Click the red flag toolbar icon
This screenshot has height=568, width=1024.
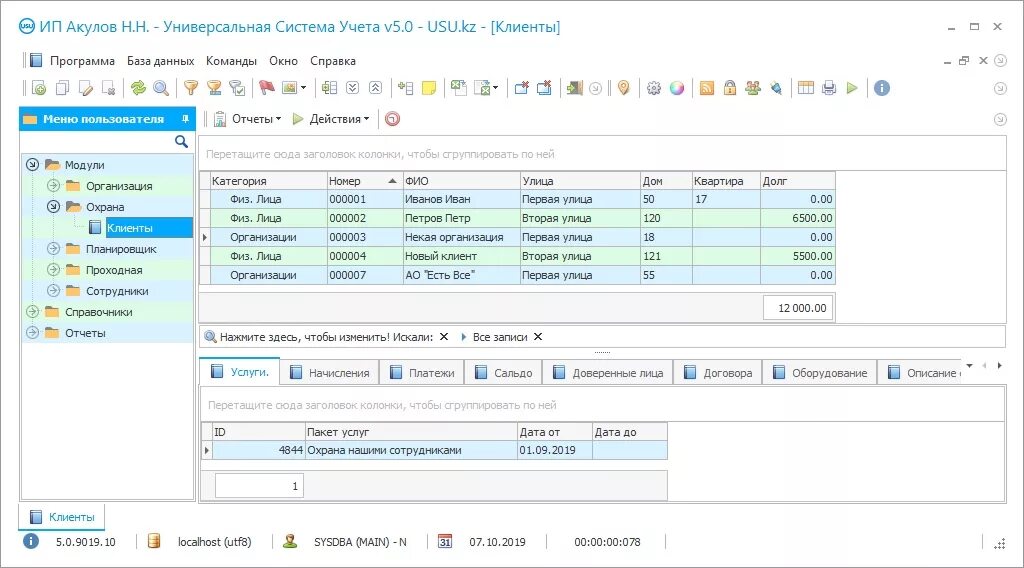(266, 88)
